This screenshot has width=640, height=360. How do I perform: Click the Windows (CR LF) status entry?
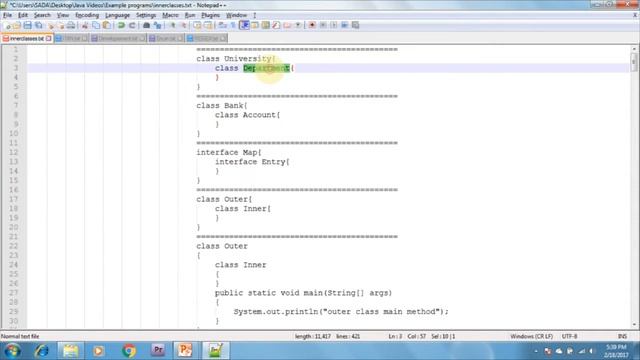531,336
